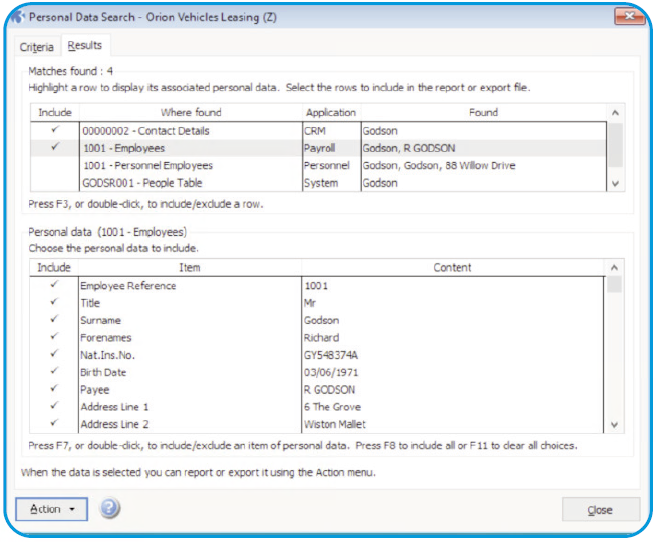The width and height of the screenshot is (657, 542).
Task: Open the Action dropdown menu
Action: pyautogui.click(x=52, y=509)
